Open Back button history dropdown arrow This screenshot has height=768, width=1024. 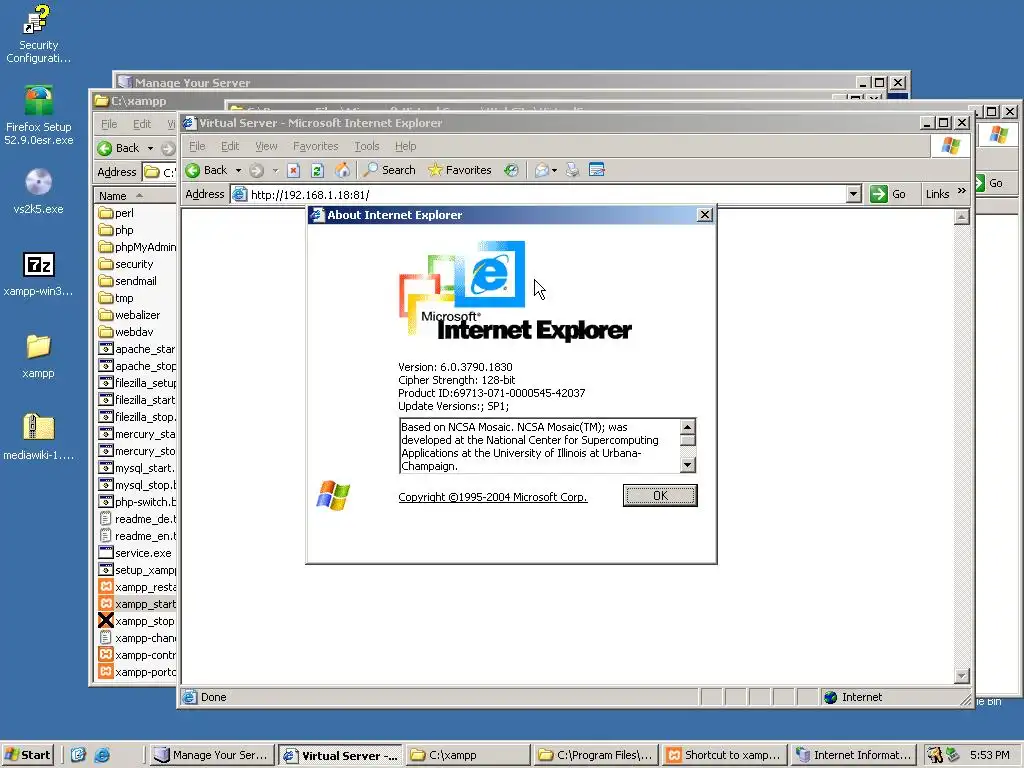point(238,171)
